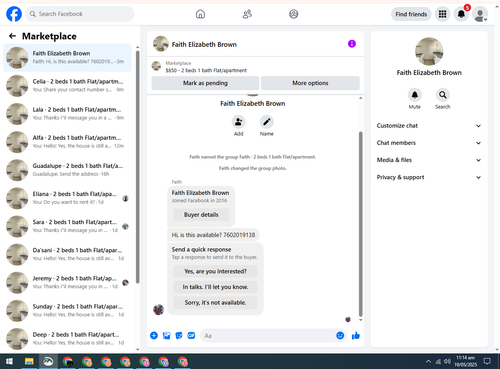Expand the Customize chat section
The height and width of the screenshot is (369, 500).
click(429, 126)
